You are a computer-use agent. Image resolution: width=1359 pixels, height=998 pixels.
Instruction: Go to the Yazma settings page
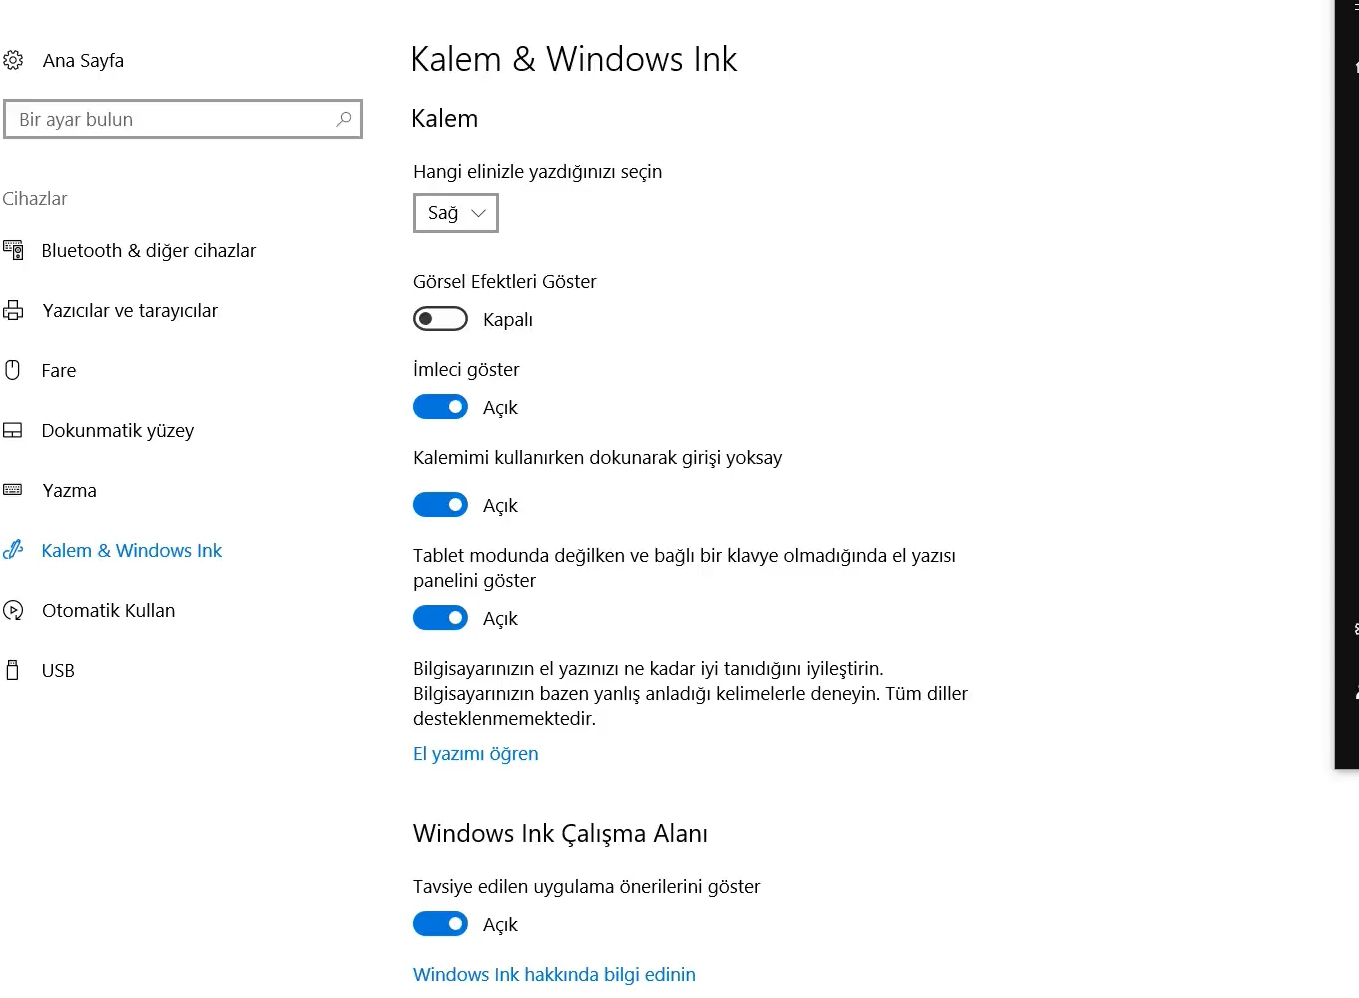[69, 491]
